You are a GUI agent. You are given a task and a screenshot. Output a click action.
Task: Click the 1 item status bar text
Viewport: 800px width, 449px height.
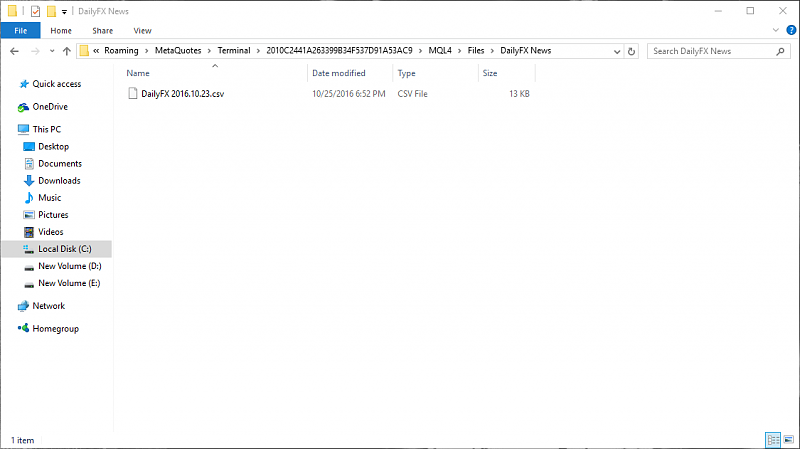22,440
